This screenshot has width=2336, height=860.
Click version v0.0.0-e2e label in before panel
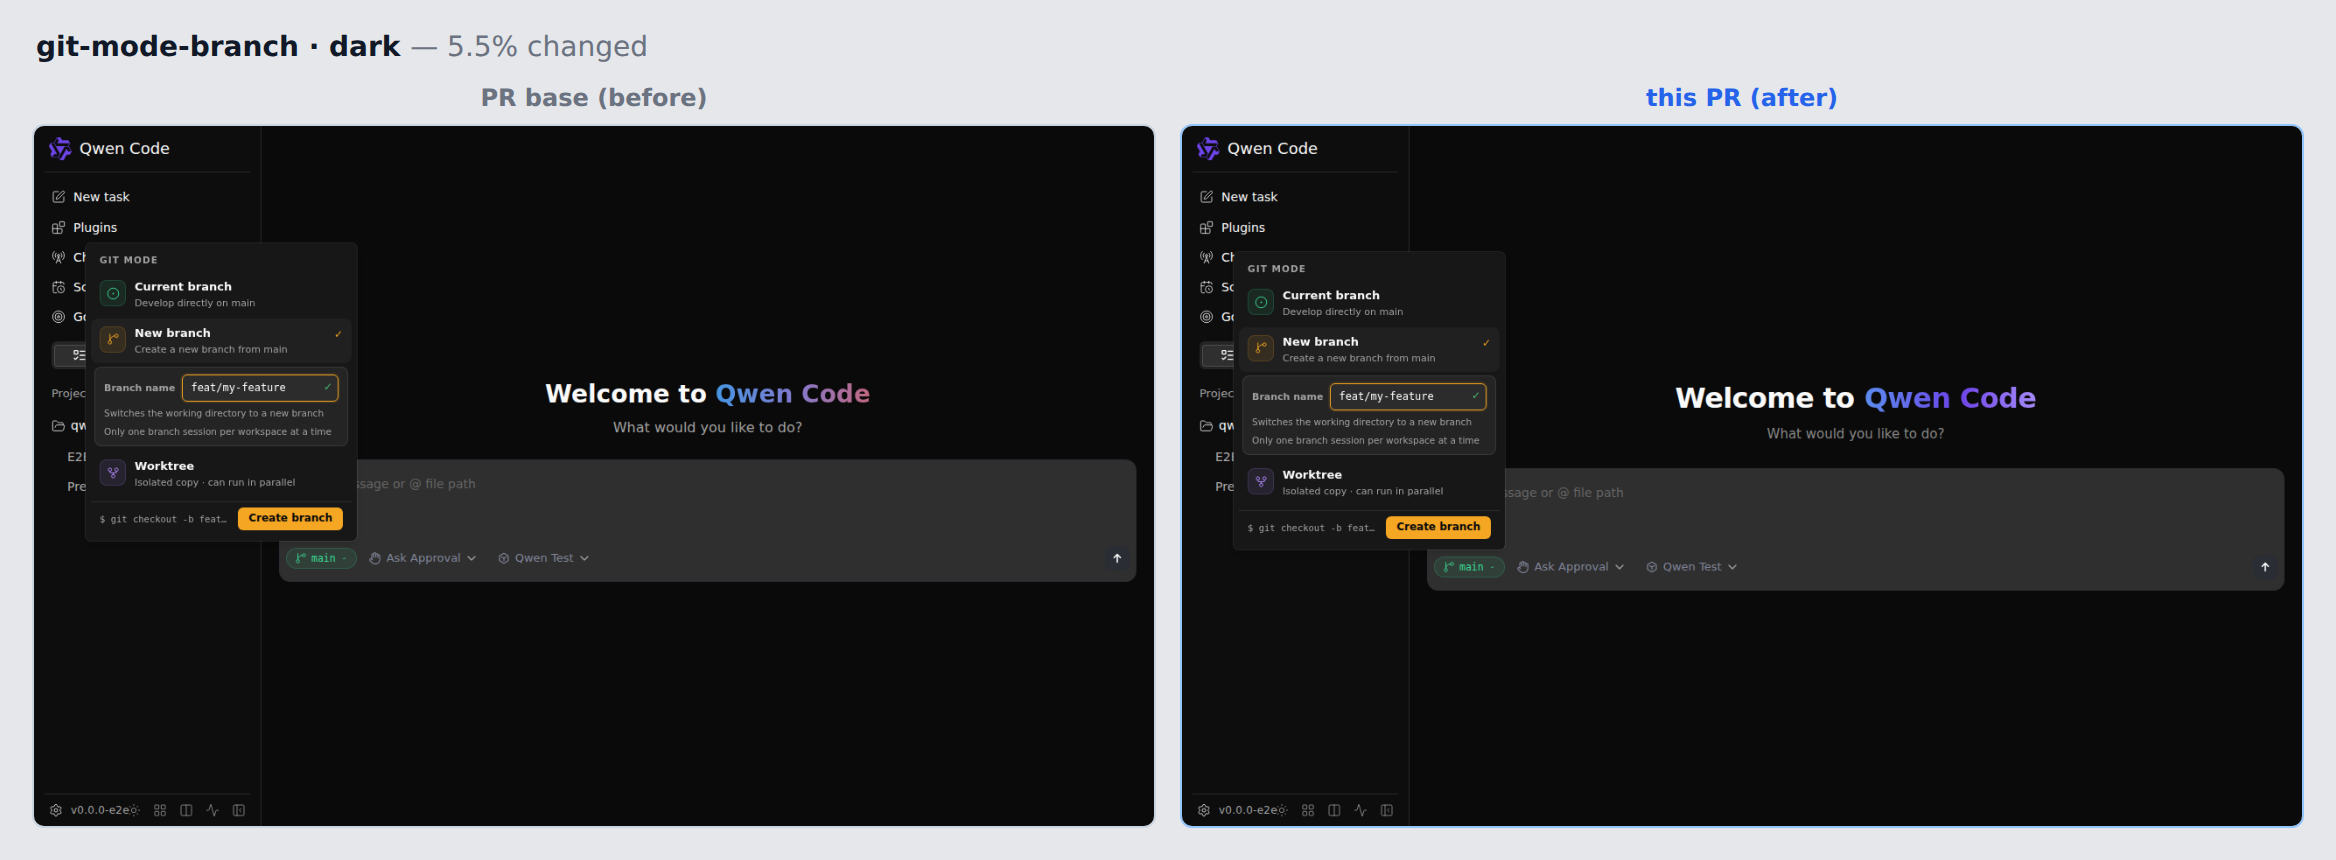[99, 810]
